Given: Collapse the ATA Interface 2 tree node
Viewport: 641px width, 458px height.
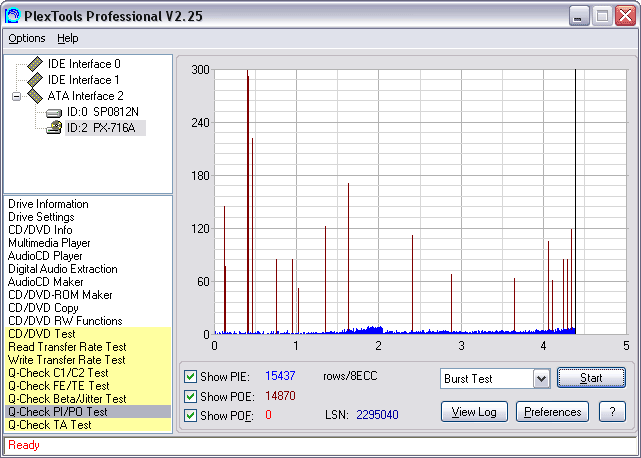Looking at the screenshot, I should (16, 97).
